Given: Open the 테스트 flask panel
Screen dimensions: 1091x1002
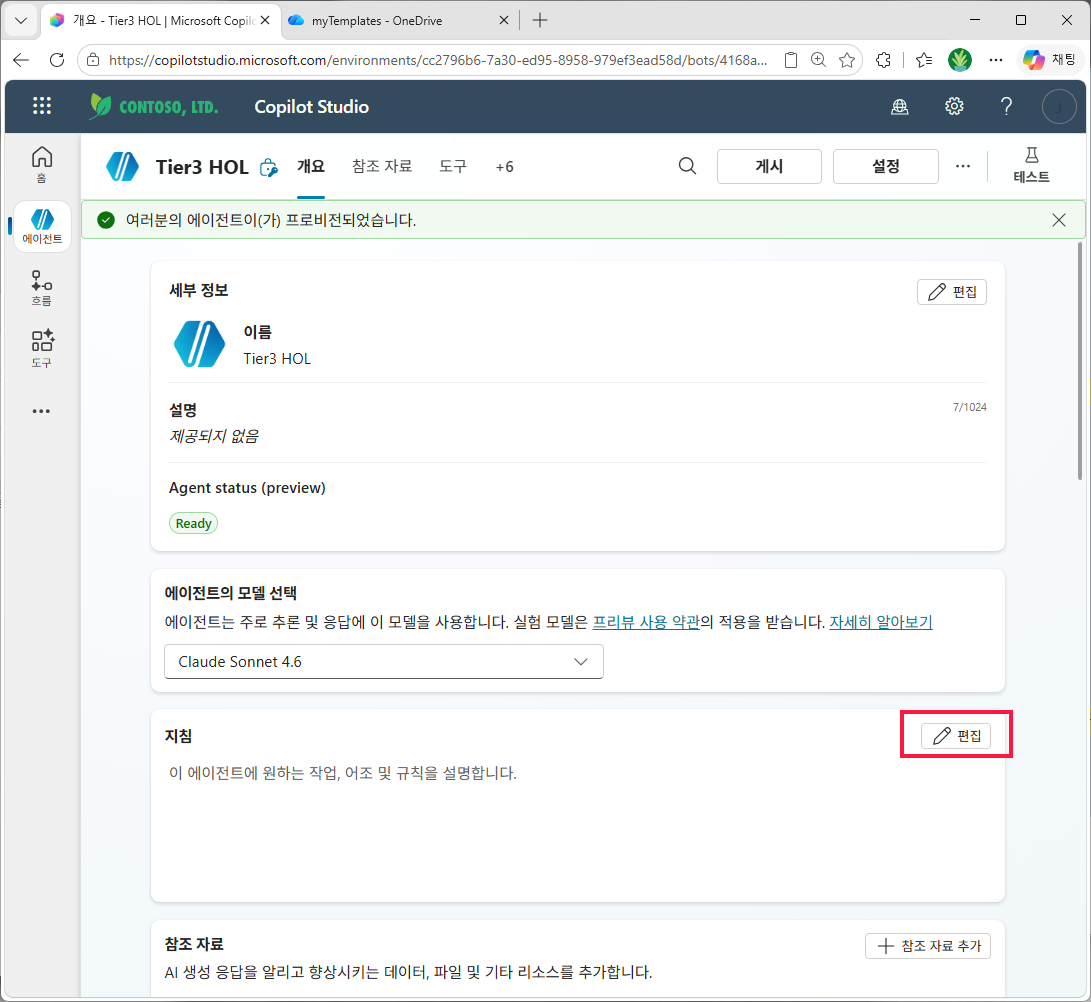Looking at the screenshot, I should click(1031, 165).
